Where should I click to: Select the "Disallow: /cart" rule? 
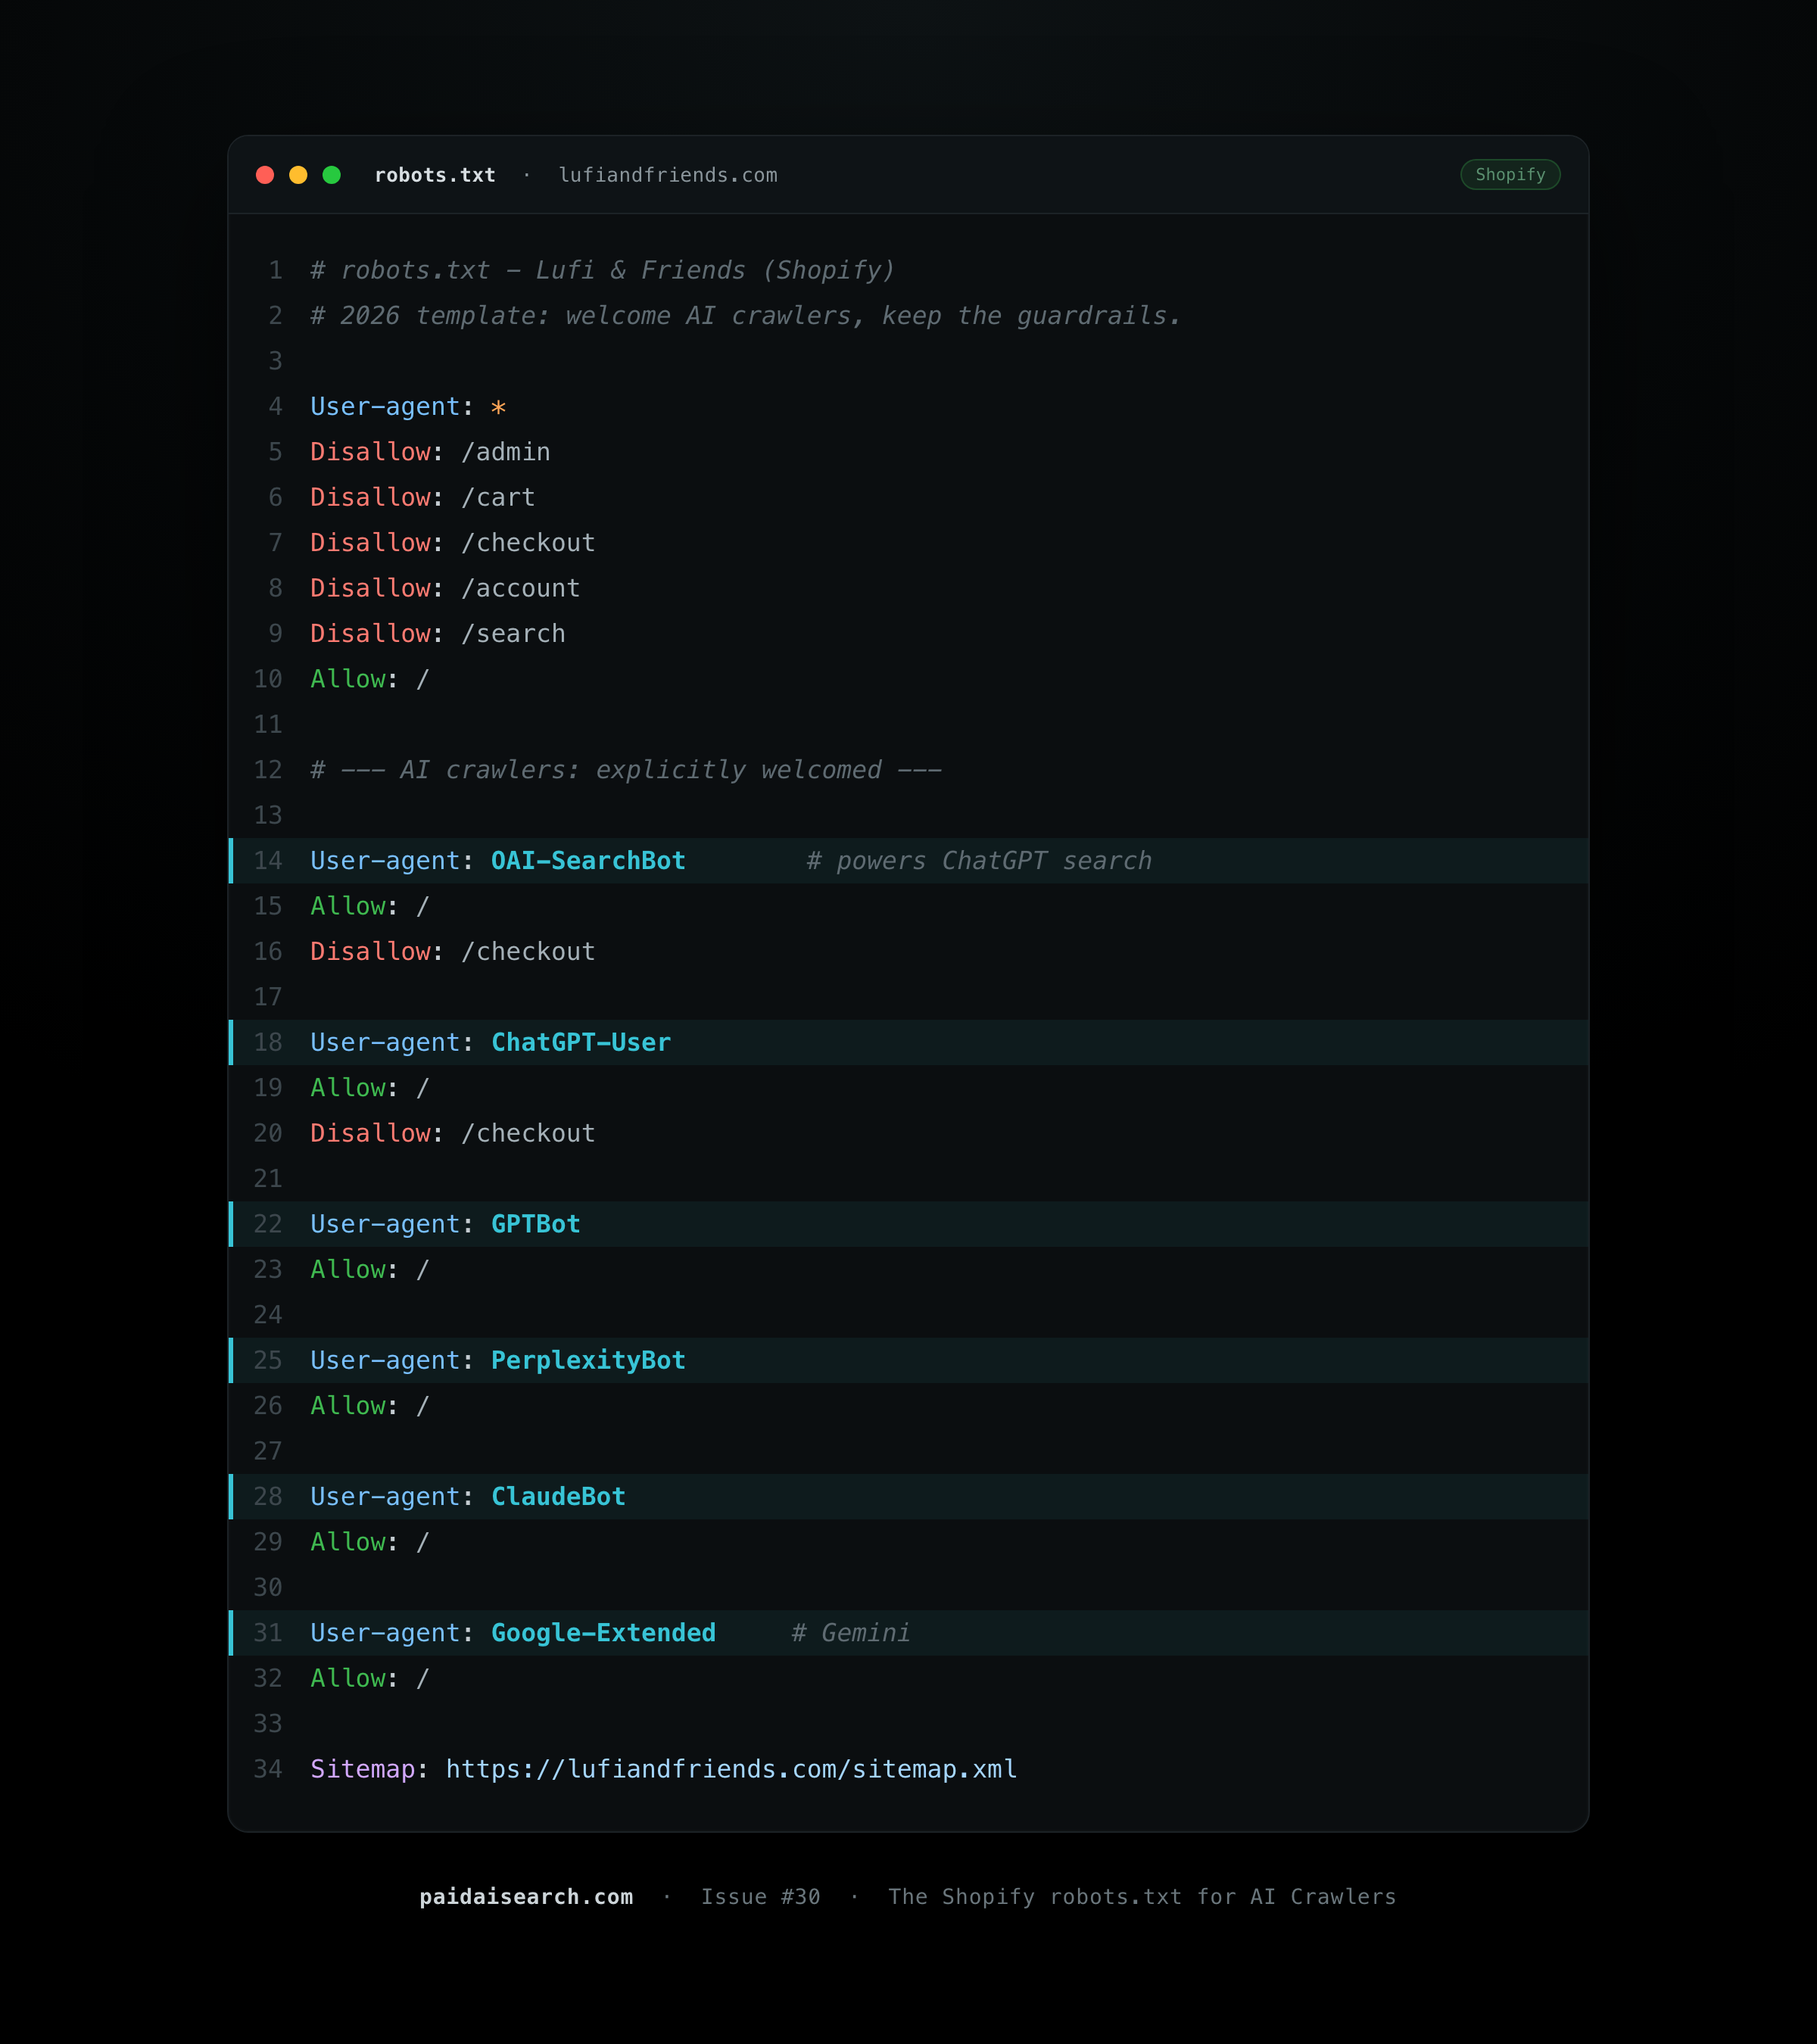[x=422, y=498]
